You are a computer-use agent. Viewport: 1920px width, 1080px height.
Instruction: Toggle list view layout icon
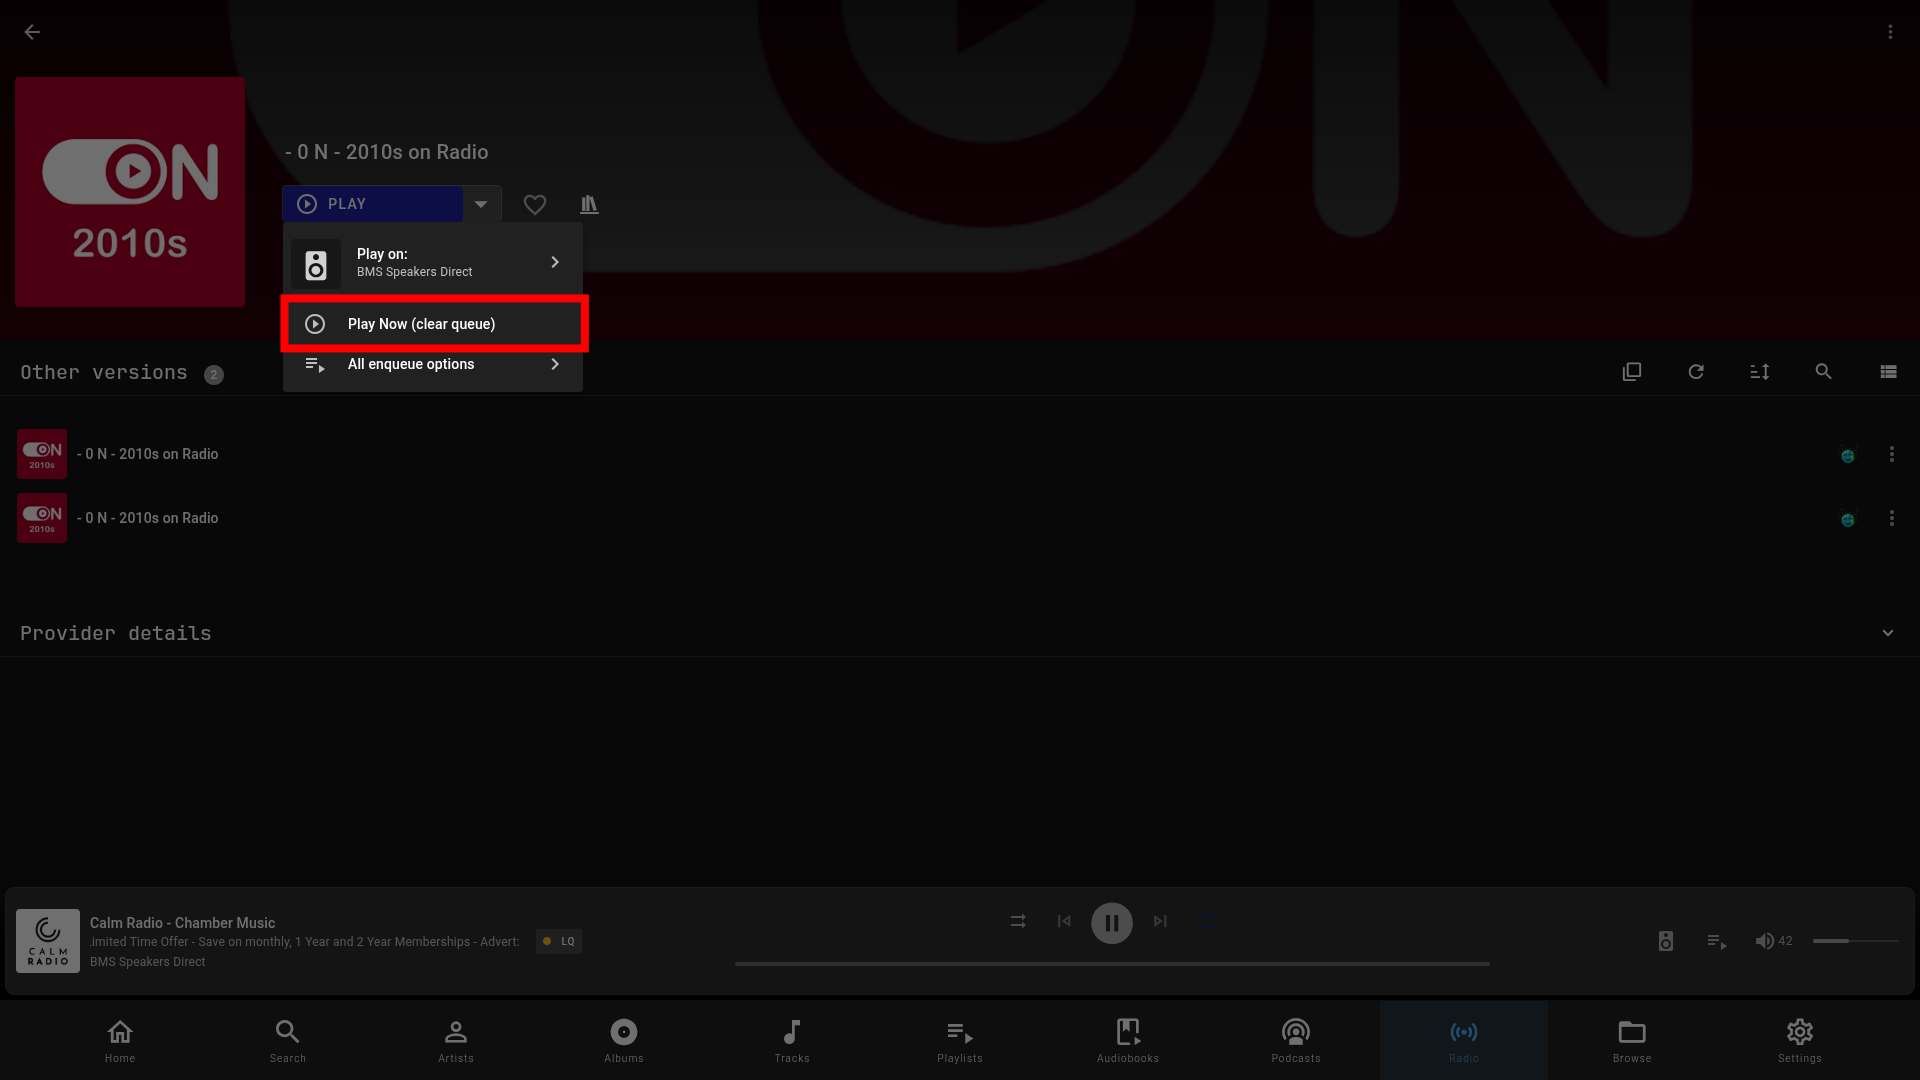click(x=1888, y=372)
